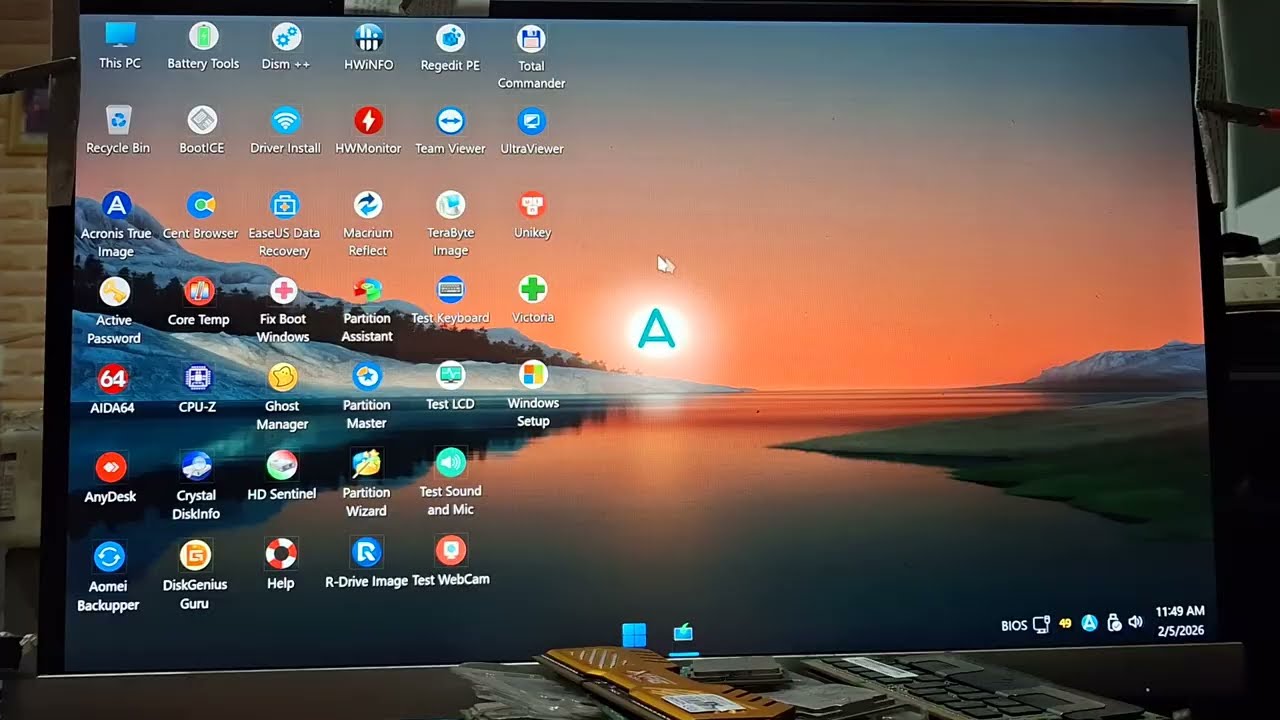Screen dimensions: 1280x720
Task: Open the volume speaker tray icon
Action: pos(1135,621)
